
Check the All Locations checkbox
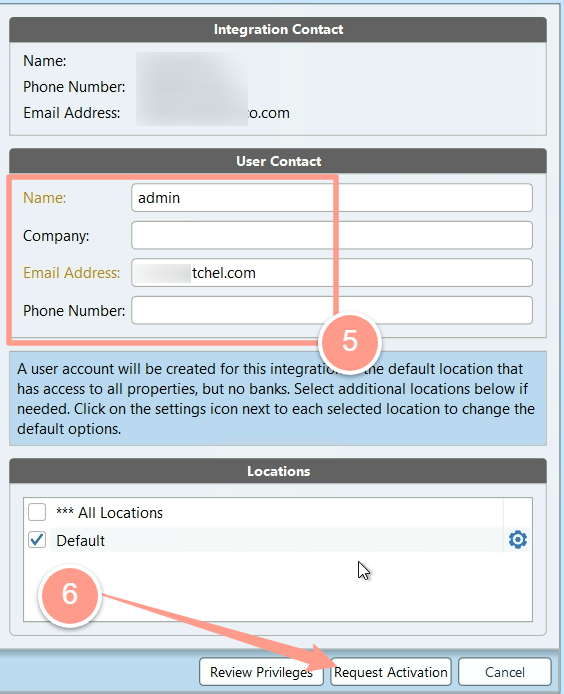[37, 512]
